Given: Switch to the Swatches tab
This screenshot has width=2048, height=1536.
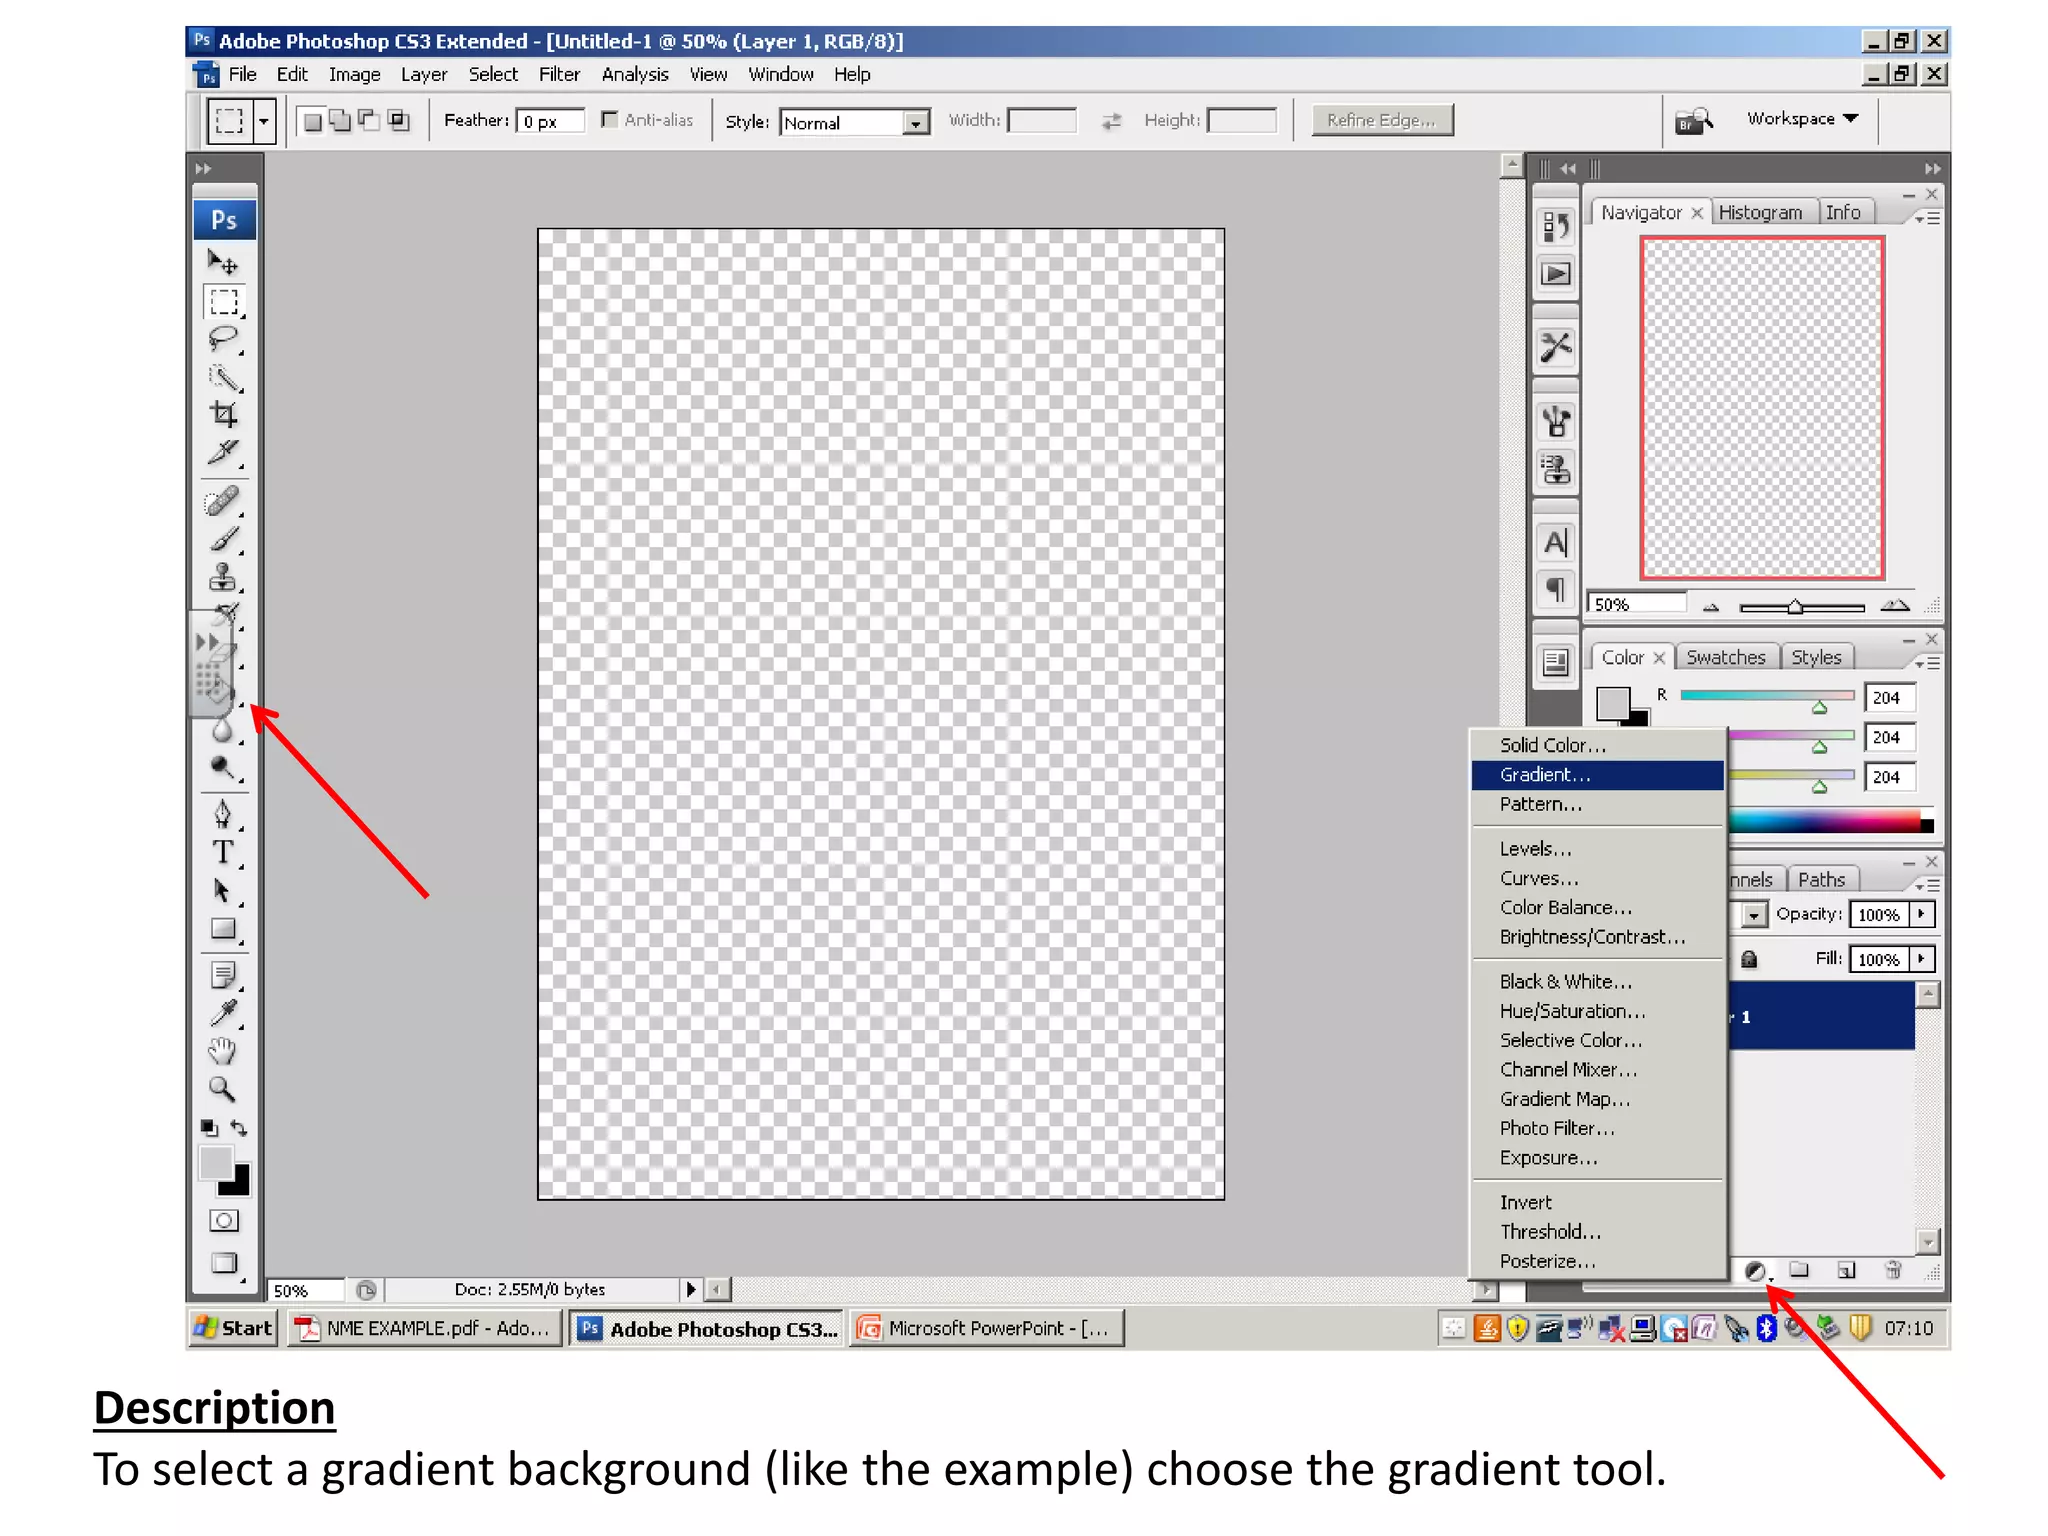Looking at the screenshot, I should (x=1726, y=658).
